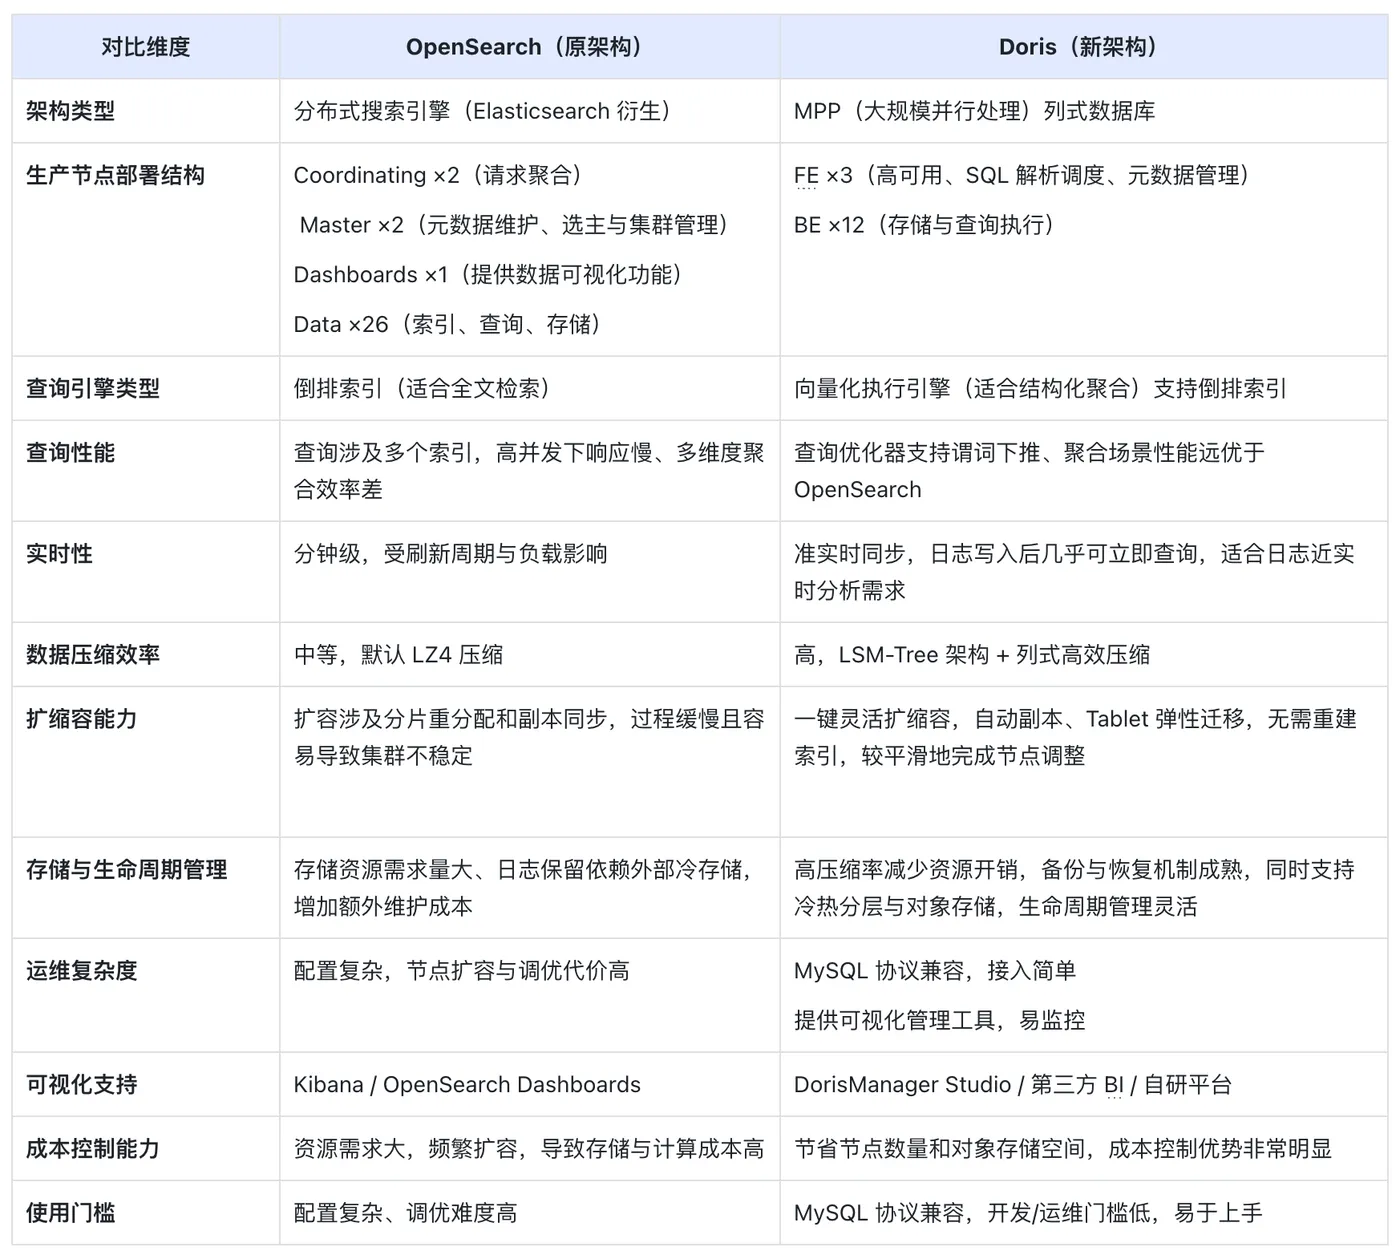This screenshot has width=1400, height=1259.
Task: Select the OpenSearch（原架构）column header
Action: click(525, 46)
